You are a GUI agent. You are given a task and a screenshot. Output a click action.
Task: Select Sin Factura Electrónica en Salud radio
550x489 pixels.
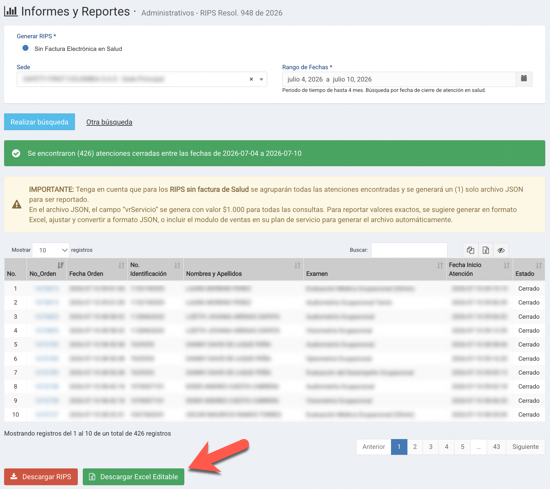tap(25, 48)
